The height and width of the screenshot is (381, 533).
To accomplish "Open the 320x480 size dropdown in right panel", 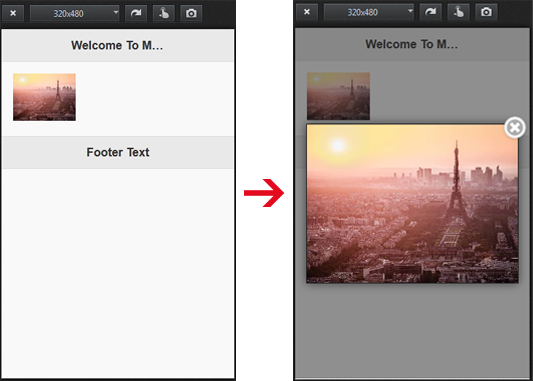I will click(x=369, y=12).
